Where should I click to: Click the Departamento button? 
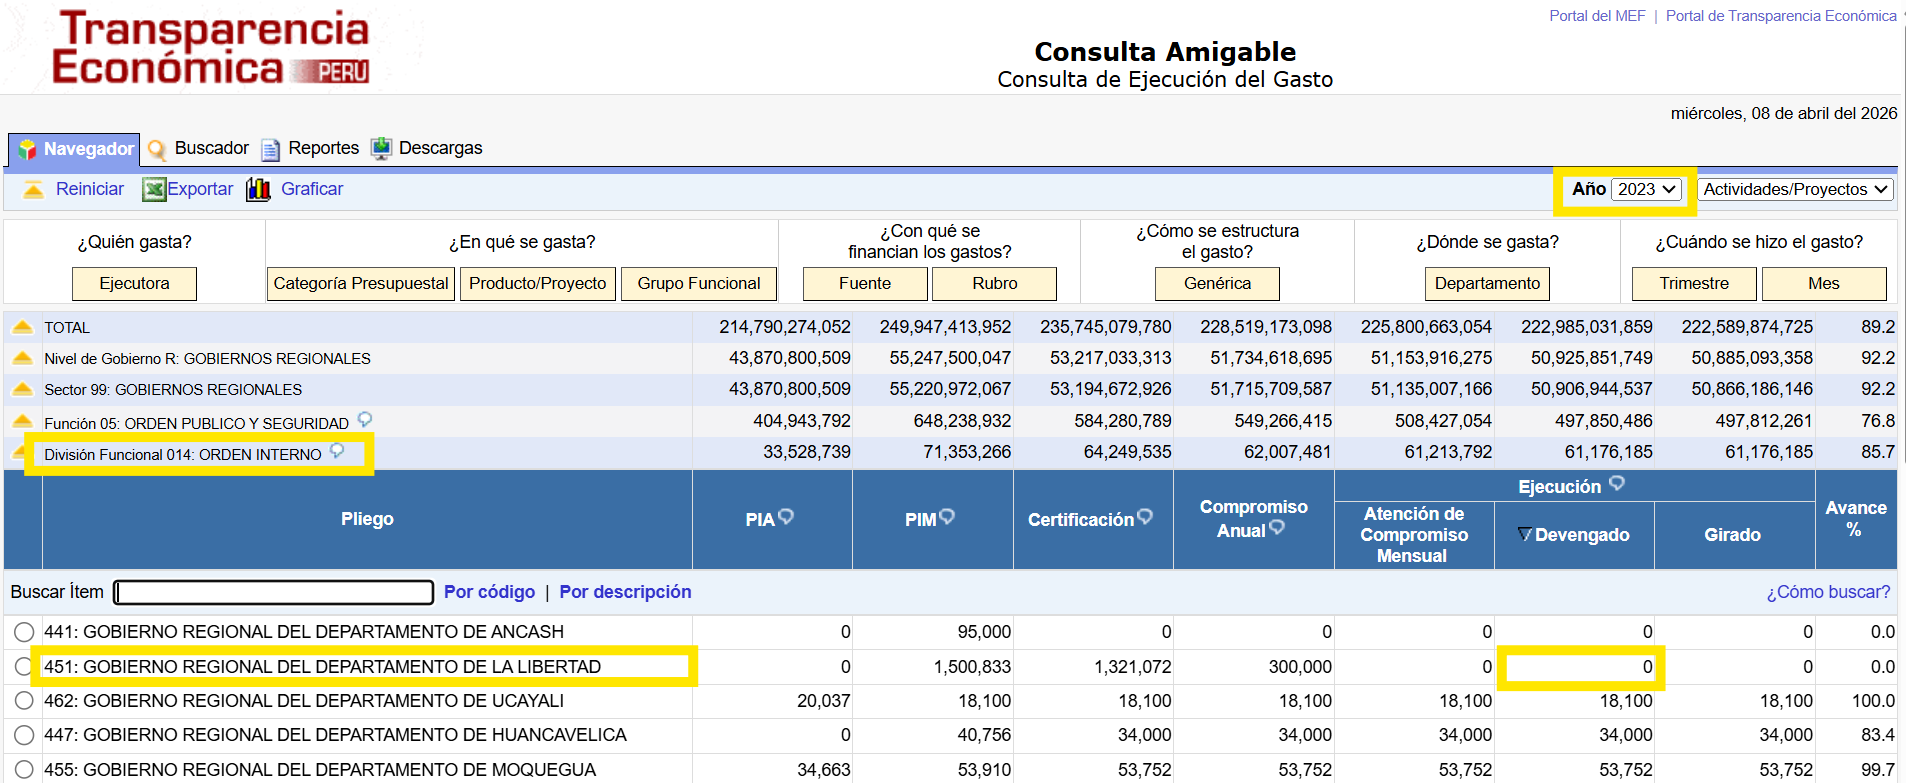(x=1487, y=283)
